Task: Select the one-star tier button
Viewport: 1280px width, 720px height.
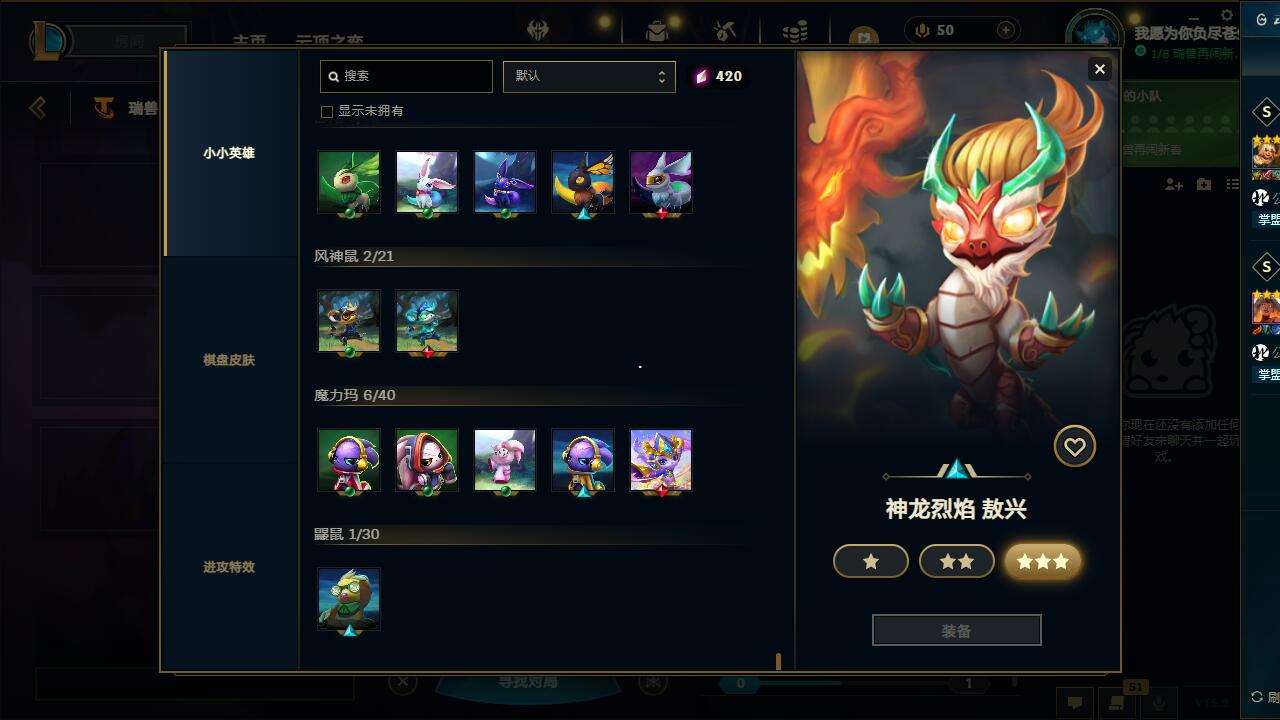Action: pos(871,562)
